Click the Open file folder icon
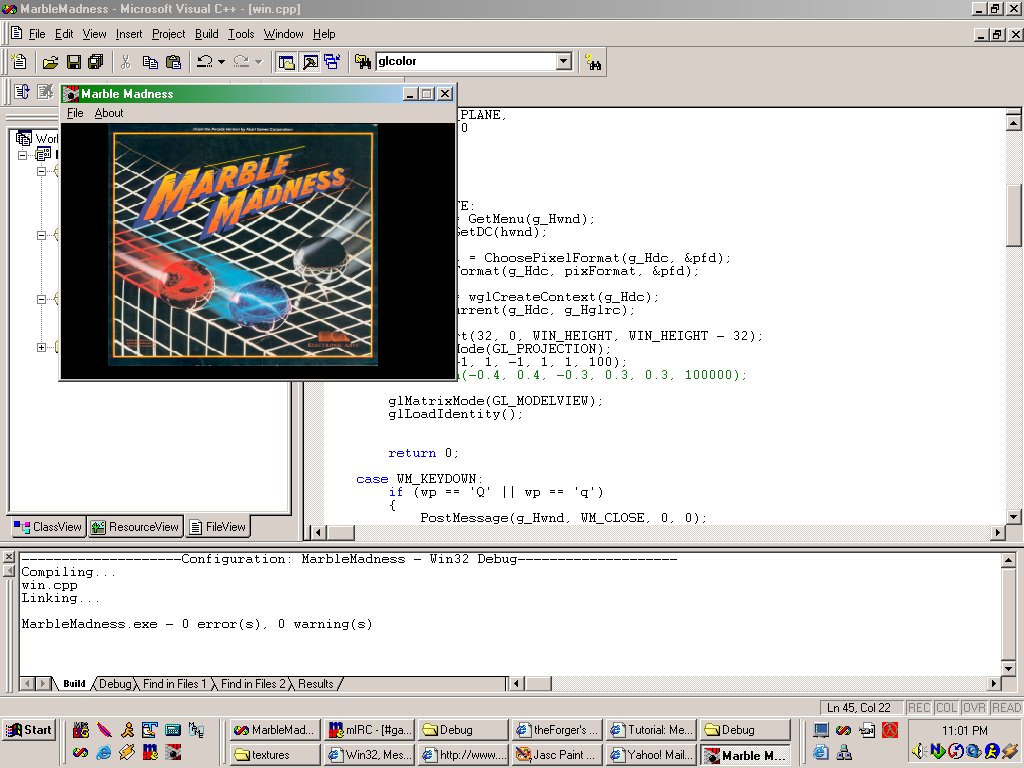Screen dimensions: 1024x768 tap(50, 62)
